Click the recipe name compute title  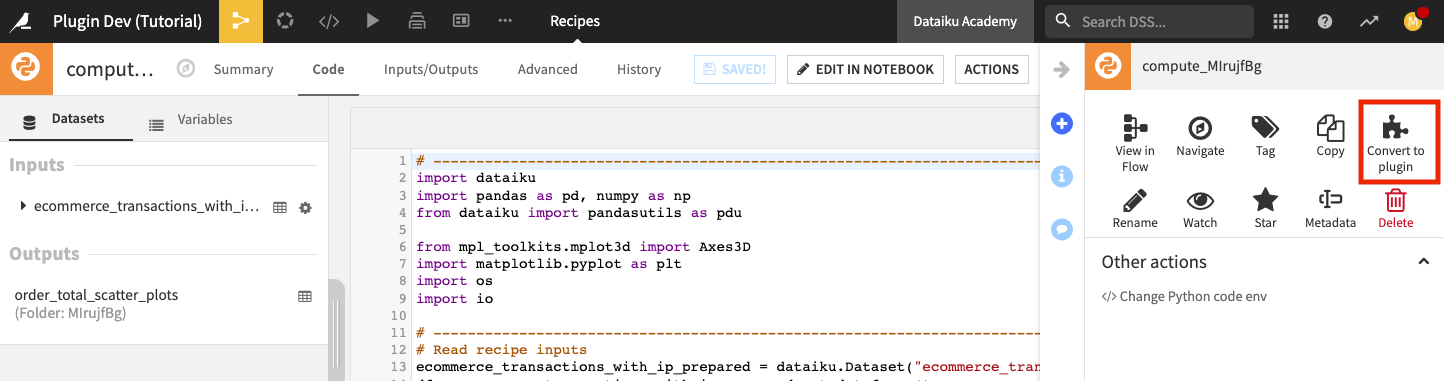(110, 70)
